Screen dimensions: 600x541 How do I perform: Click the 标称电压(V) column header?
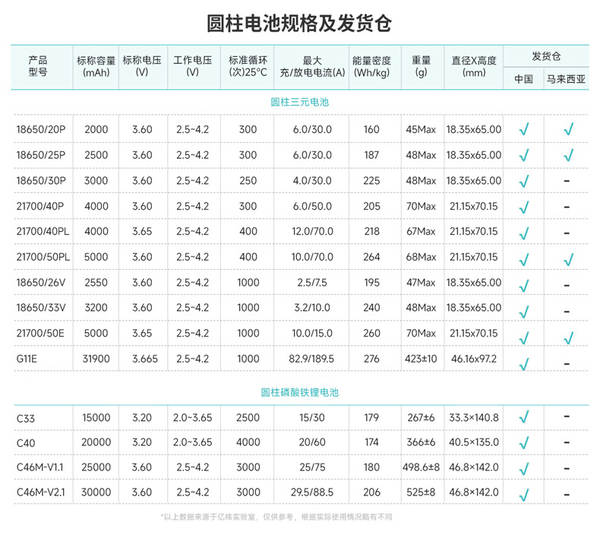(x=142, y=66)
